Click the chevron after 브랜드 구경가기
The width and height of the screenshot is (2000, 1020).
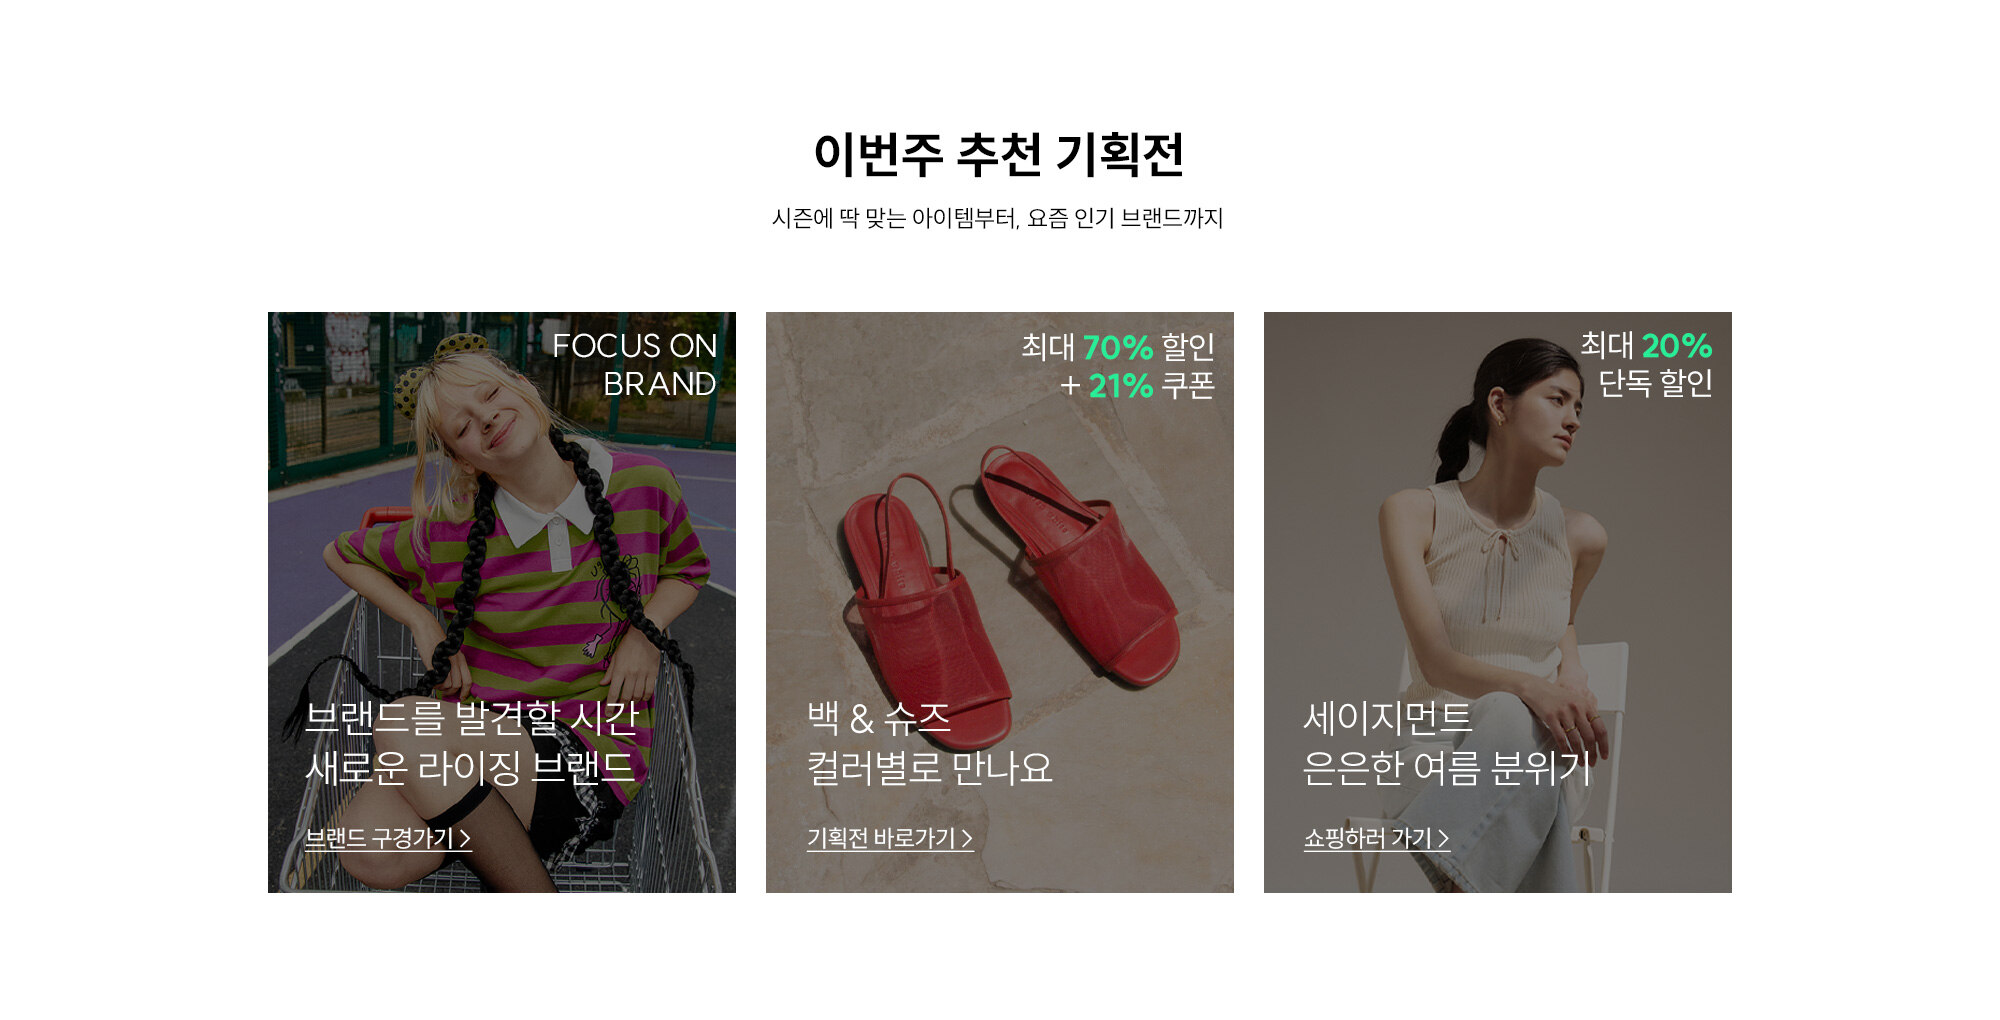pyautogui.click(x=465, y=839)
